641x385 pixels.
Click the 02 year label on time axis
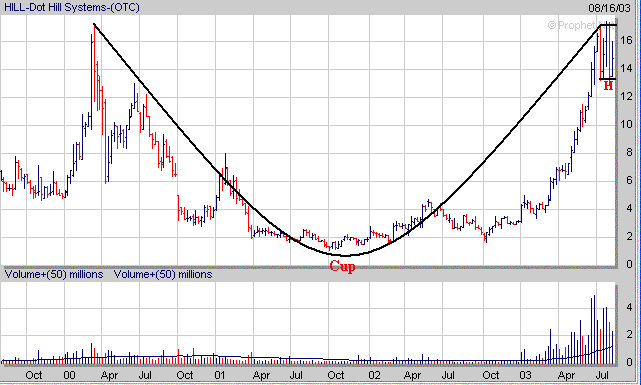374,375
